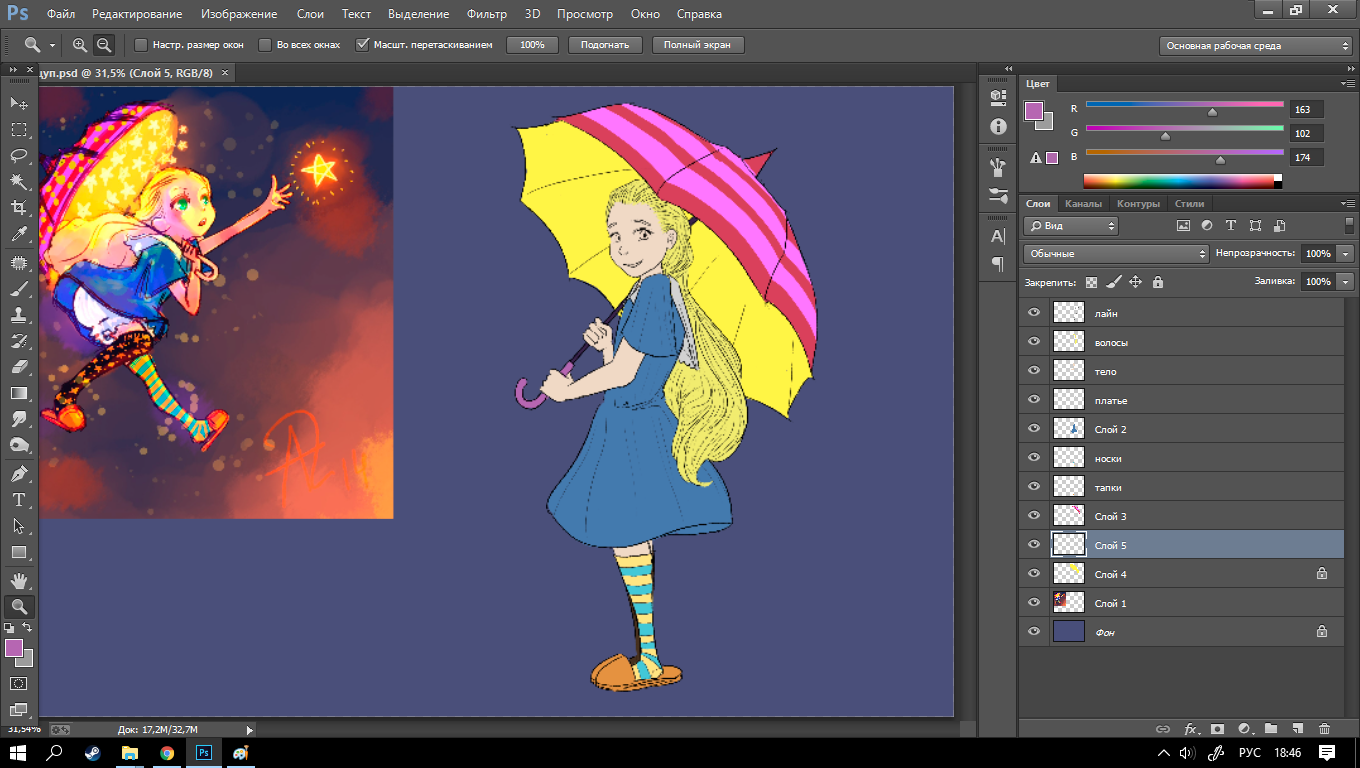This screenshot has width=1360, height=768.
Task: Open zoom tool preset picker arrow
Action: (x=52, y=46)
